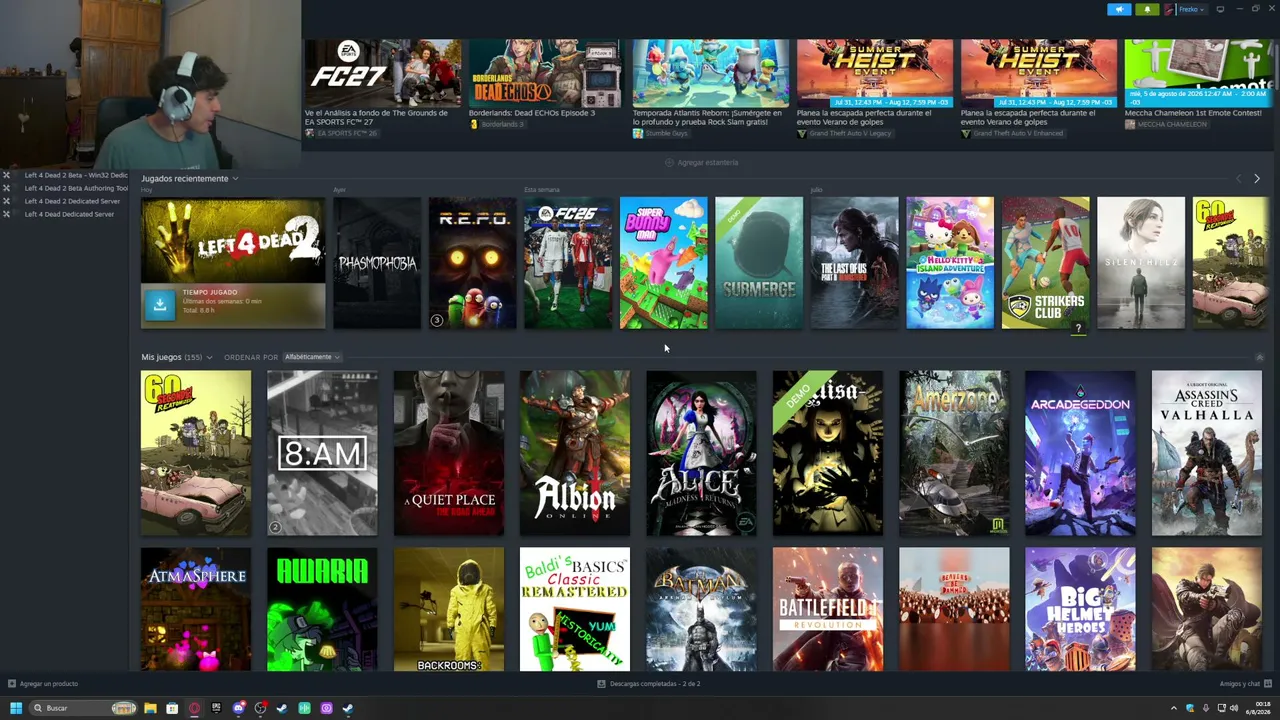Show next recently played games arrow

point(1256,179)
